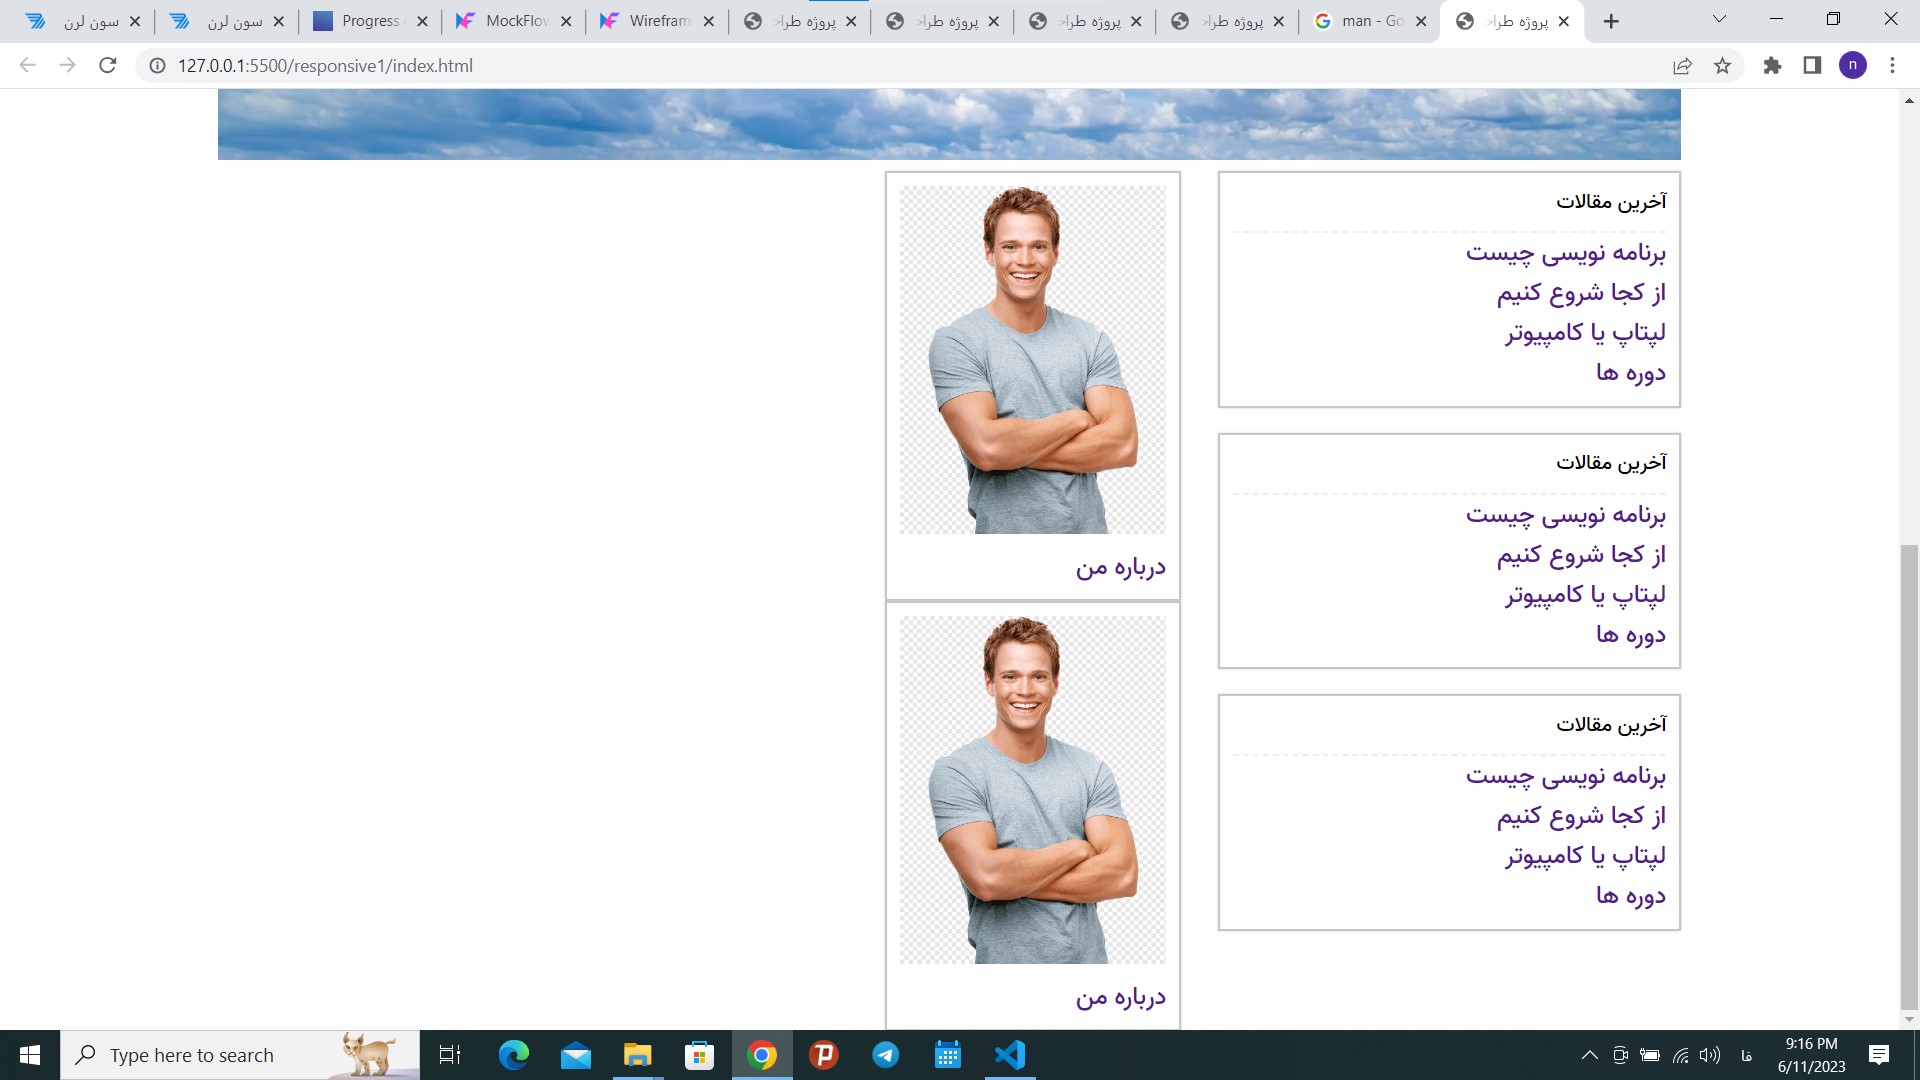Click برنامه نویسی چیست article link
Screen dimensions: 1920x1080
click(x=1564, y=252)
